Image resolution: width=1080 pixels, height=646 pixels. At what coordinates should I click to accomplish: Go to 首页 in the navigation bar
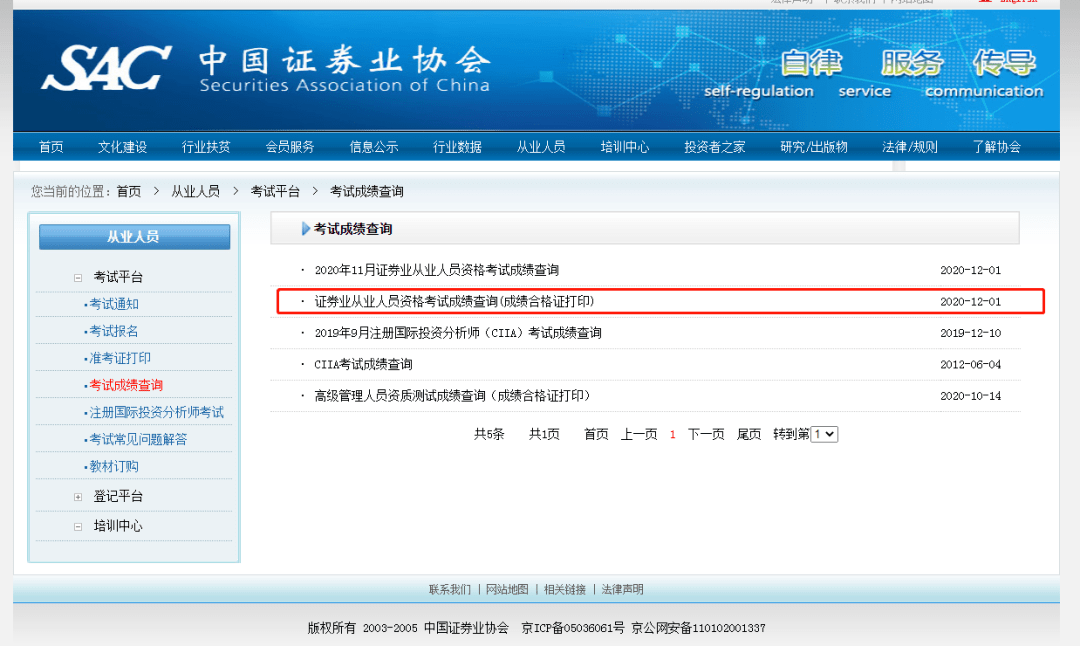coord(51,146)
